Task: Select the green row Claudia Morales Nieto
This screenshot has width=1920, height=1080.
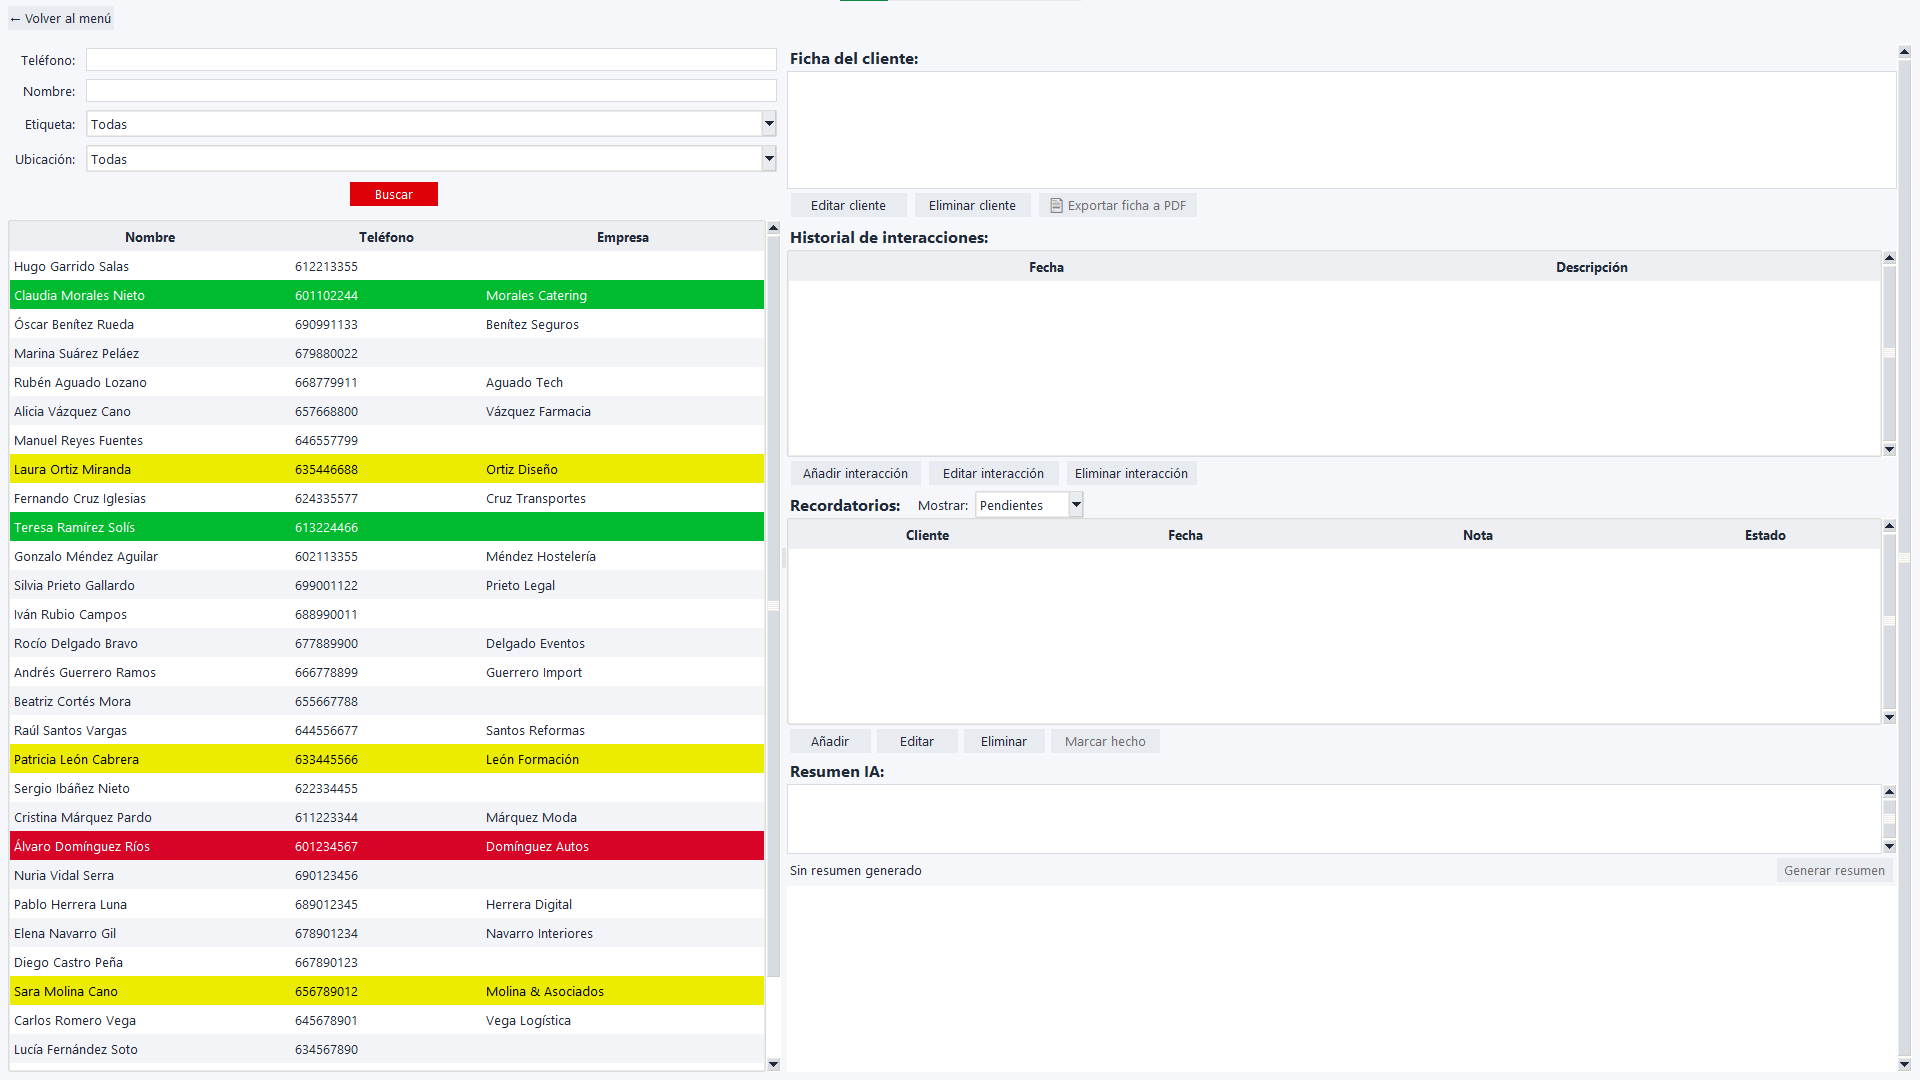Action: (x=387, y=295)
